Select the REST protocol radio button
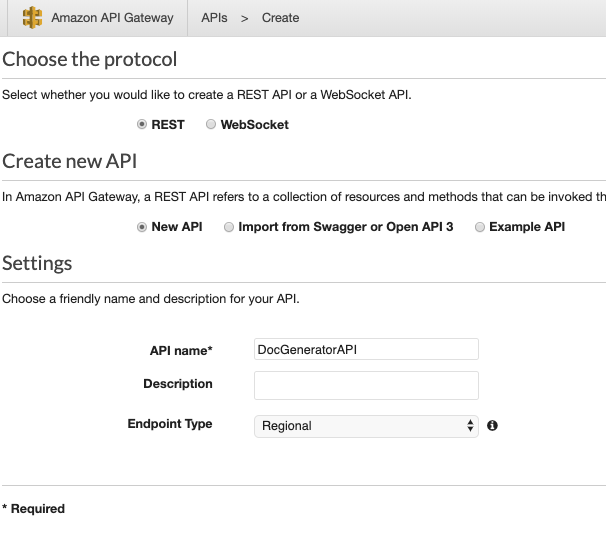This screenshot has width=606, height=535. pyautogui.click(x=142, y=124)
